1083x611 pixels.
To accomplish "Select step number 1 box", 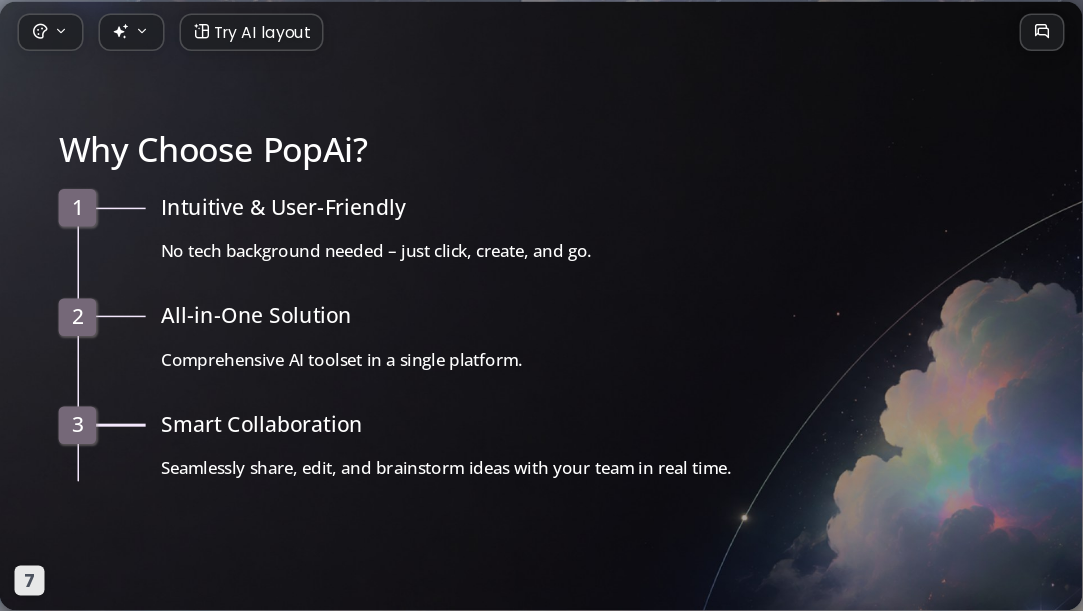I will point(78,208).
